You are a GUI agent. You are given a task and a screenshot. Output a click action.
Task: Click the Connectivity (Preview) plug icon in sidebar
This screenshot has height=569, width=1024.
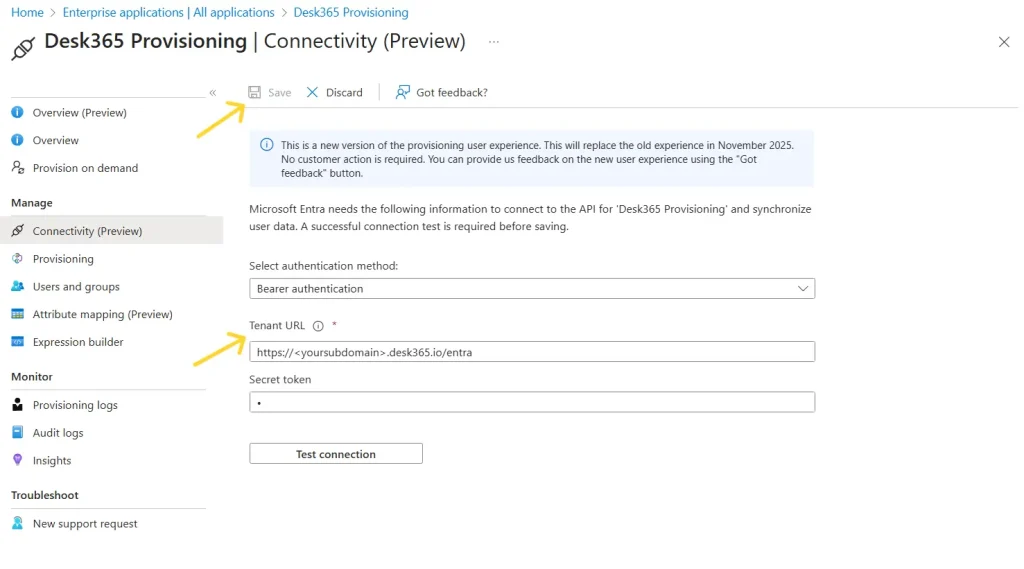18,231
